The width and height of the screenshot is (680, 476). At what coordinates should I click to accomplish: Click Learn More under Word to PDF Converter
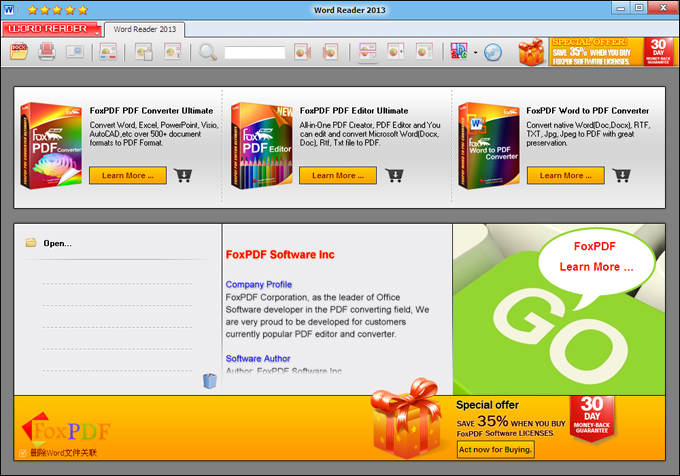pyautogui.click(x=565, y=176)
